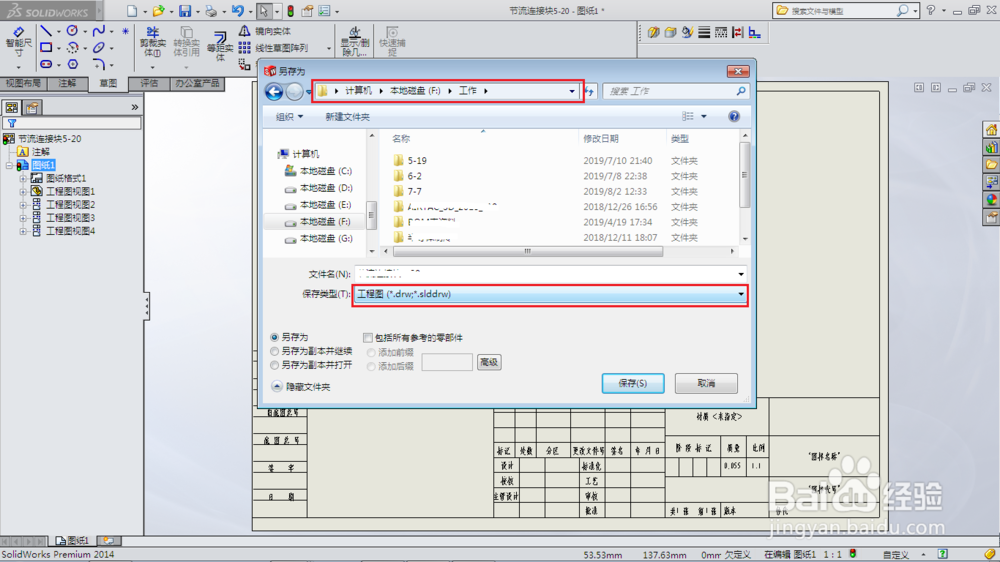
Task: Select the Polygon sketch tool
Action: (x=73, y=64)
